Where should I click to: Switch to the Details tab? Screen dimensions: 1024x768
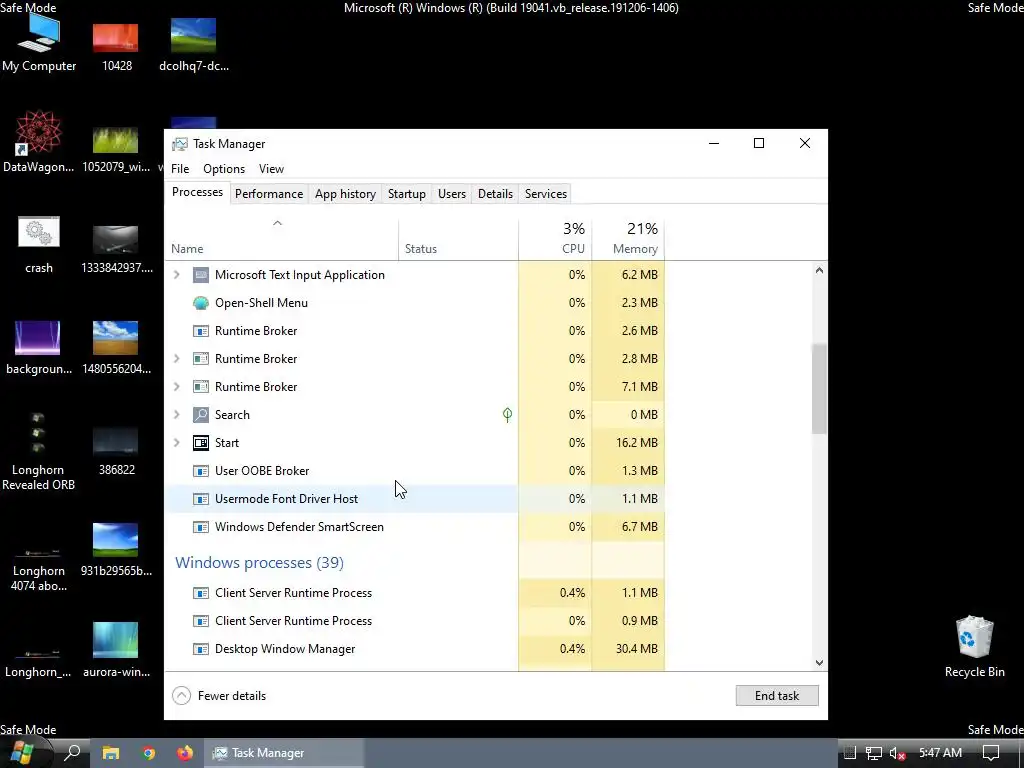pyautogui.click(x=495, y=194)
